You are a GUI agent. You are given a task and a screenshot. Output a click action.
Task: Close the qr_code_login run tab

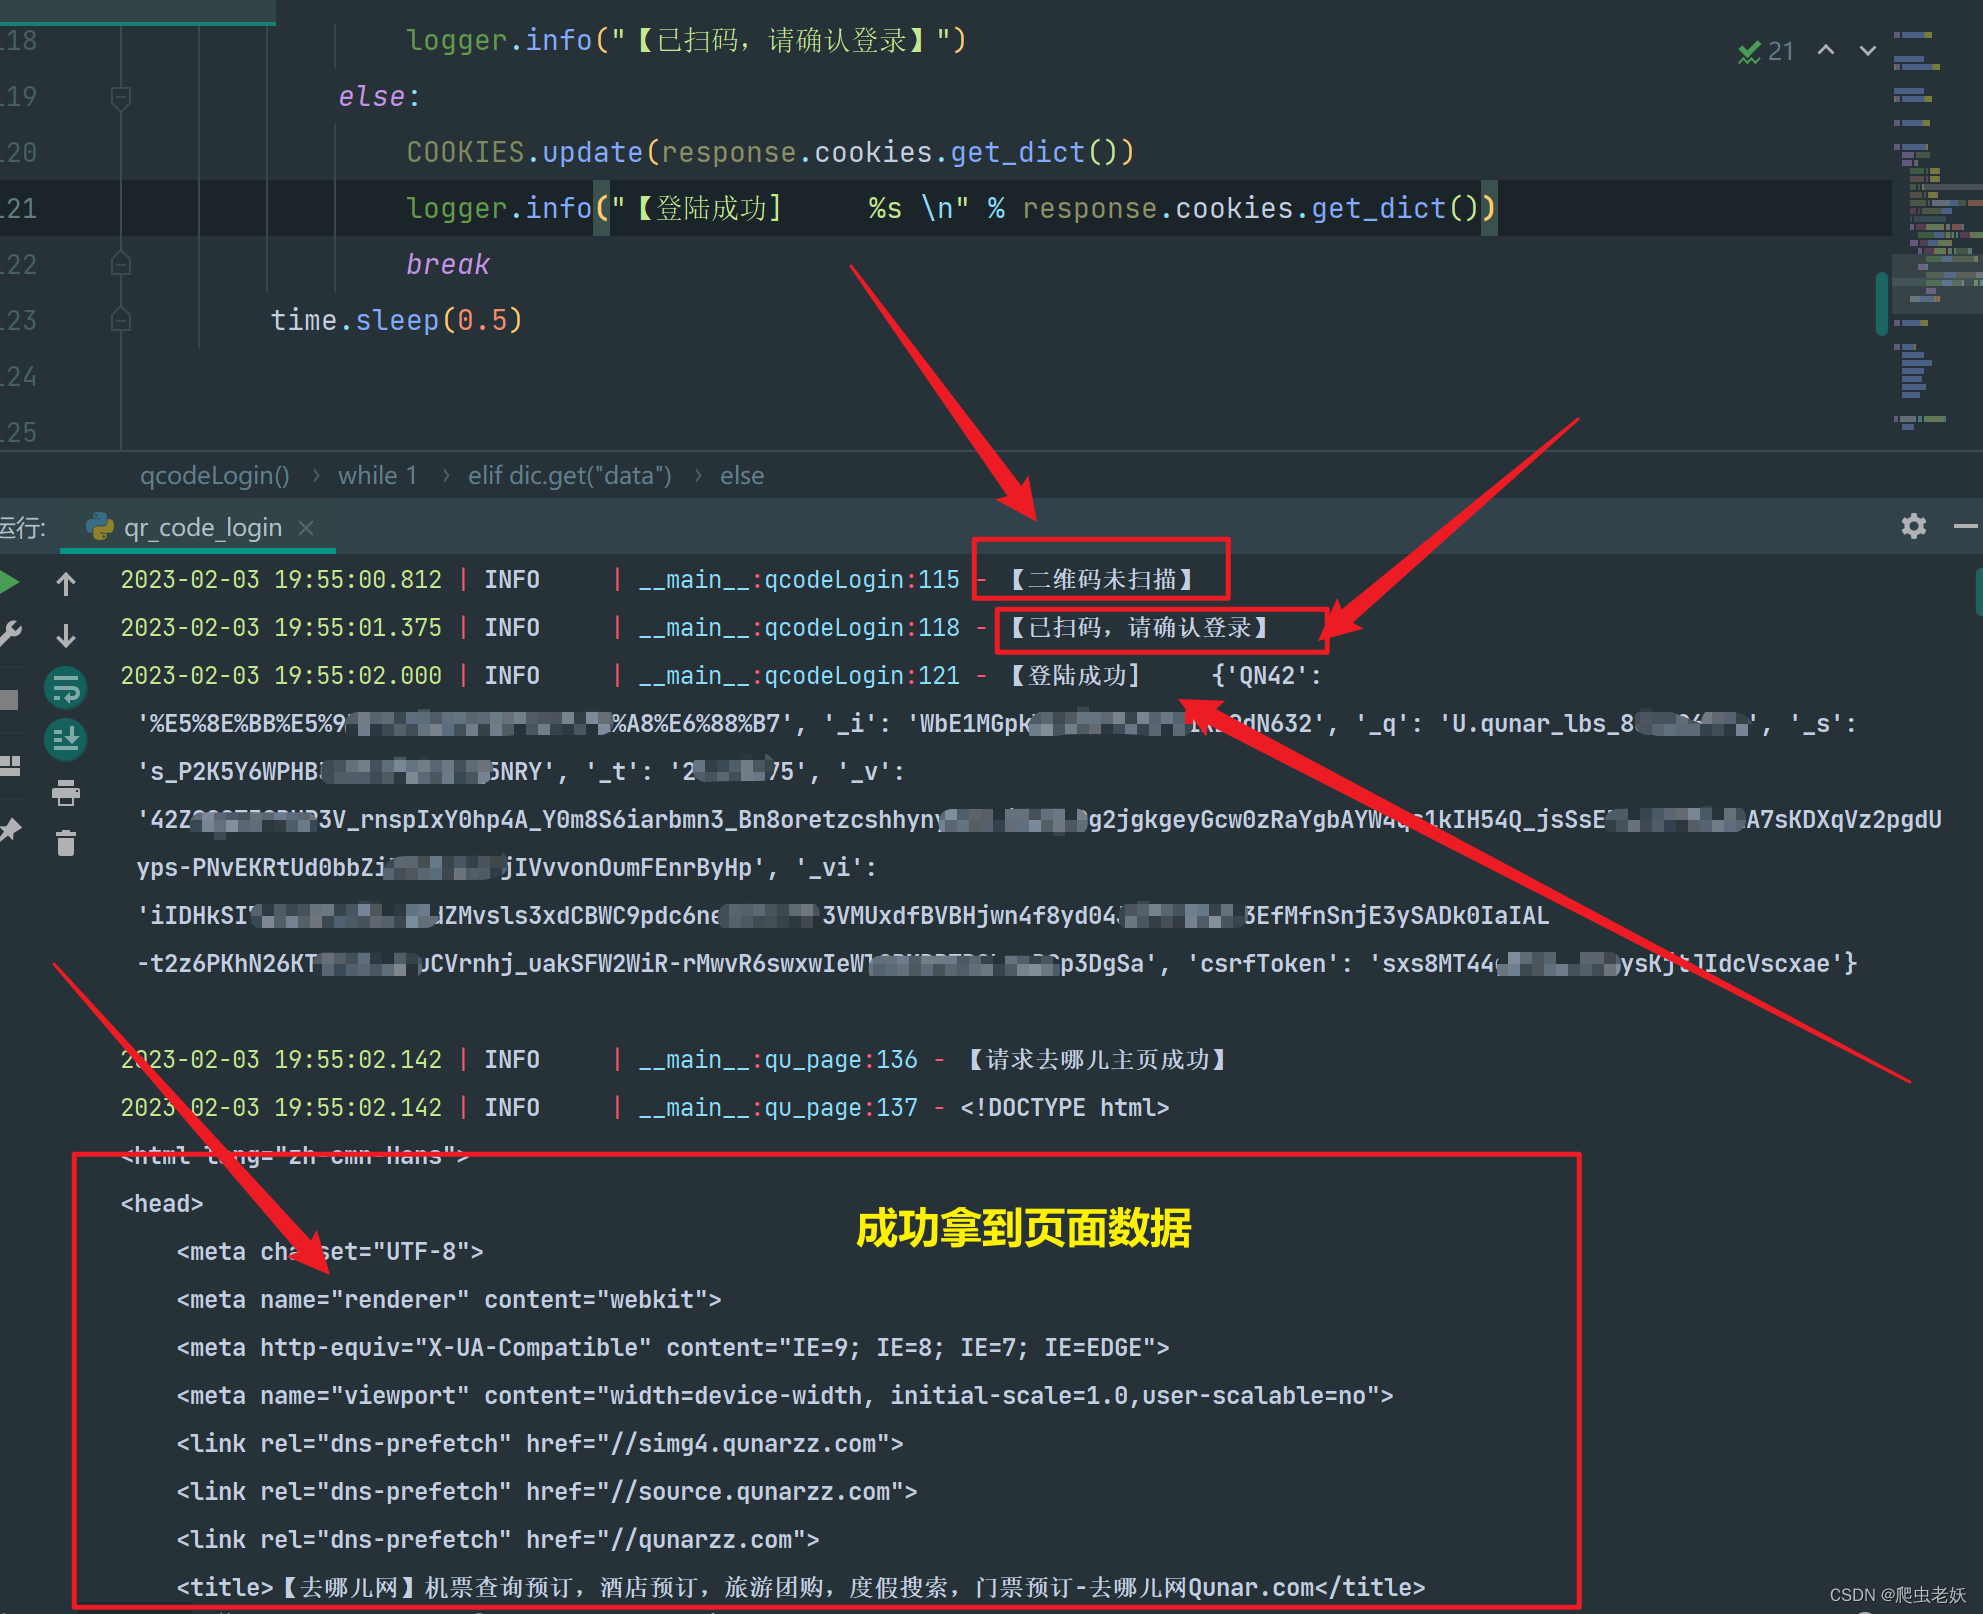pyautogui.click(x=306, y=528)
